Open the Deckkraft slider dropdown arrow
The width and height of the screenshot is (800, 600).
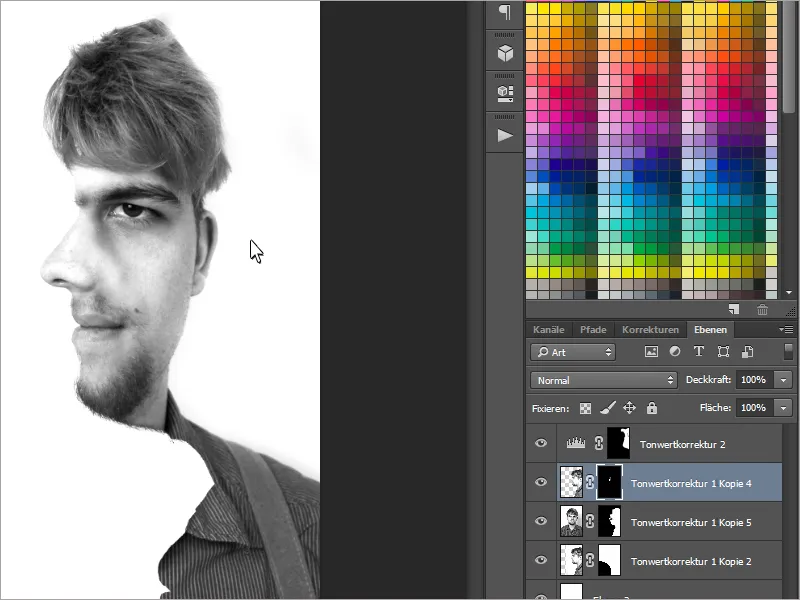click(x=784, y=380)
